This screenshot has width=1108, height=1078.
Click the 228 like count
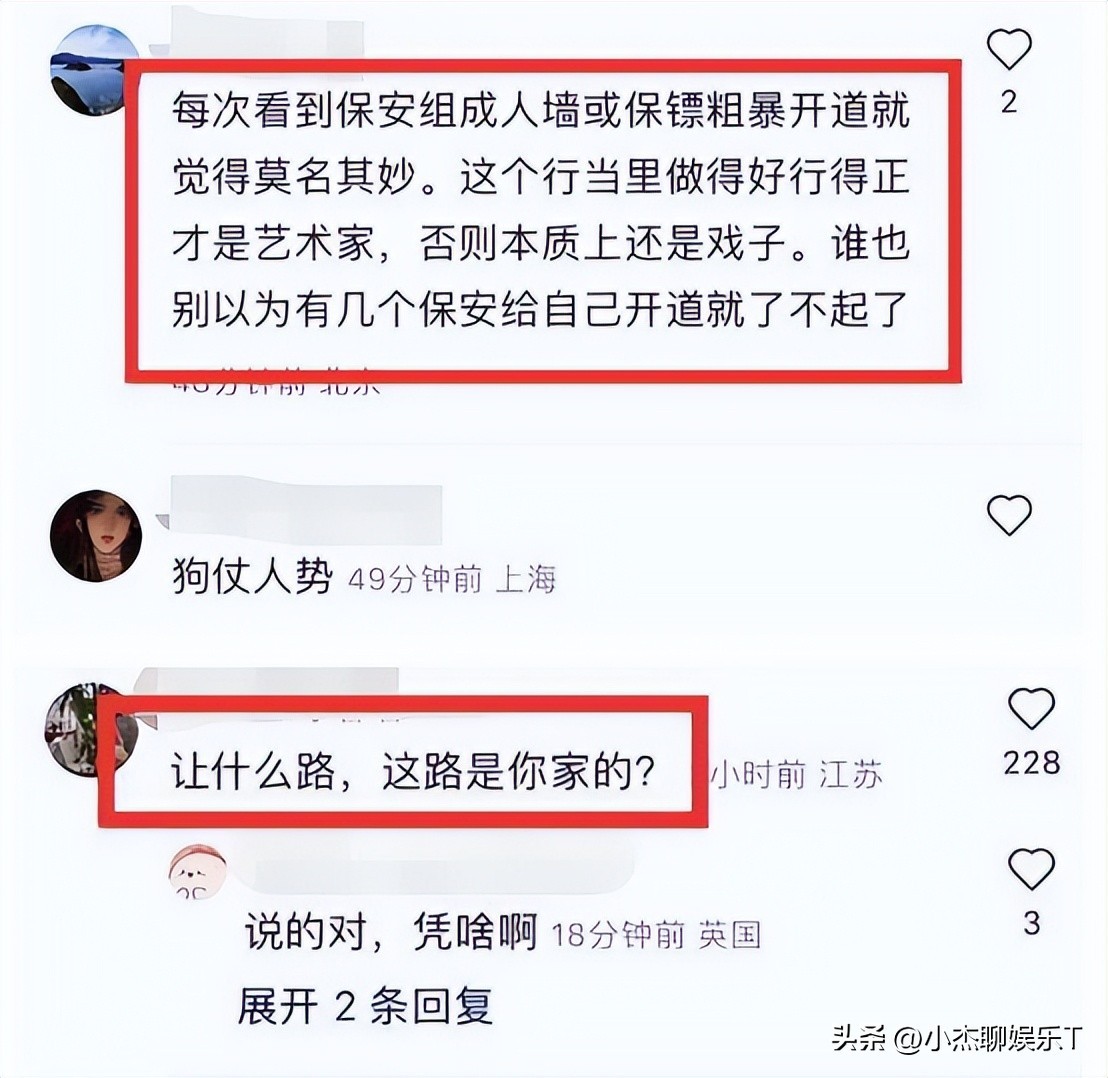pos(1032,763)
